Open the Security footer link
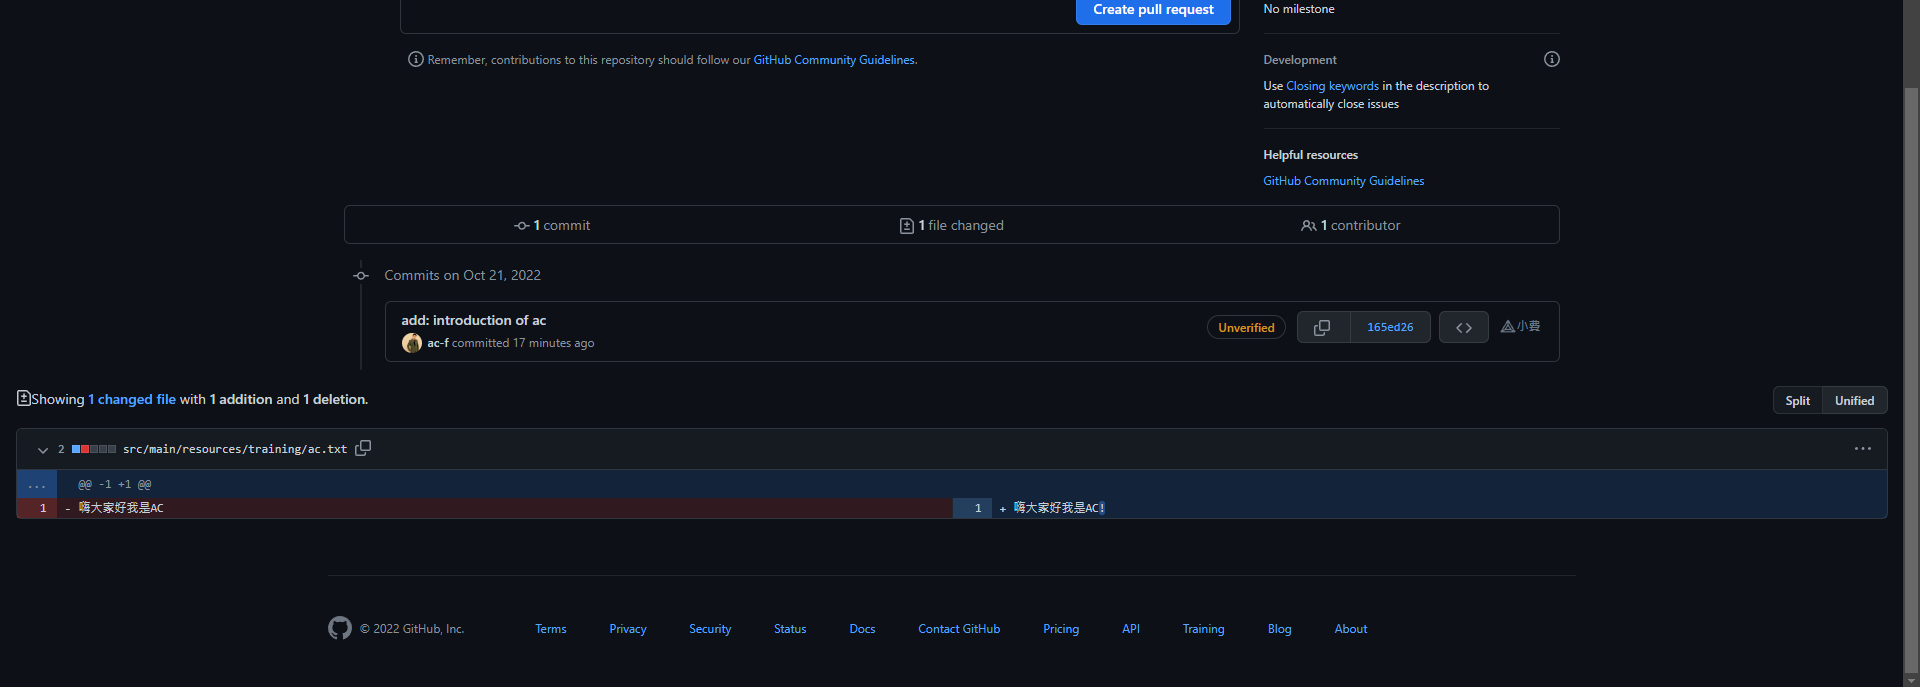This screenshot has height=687, width=1920. pos(710,629)
